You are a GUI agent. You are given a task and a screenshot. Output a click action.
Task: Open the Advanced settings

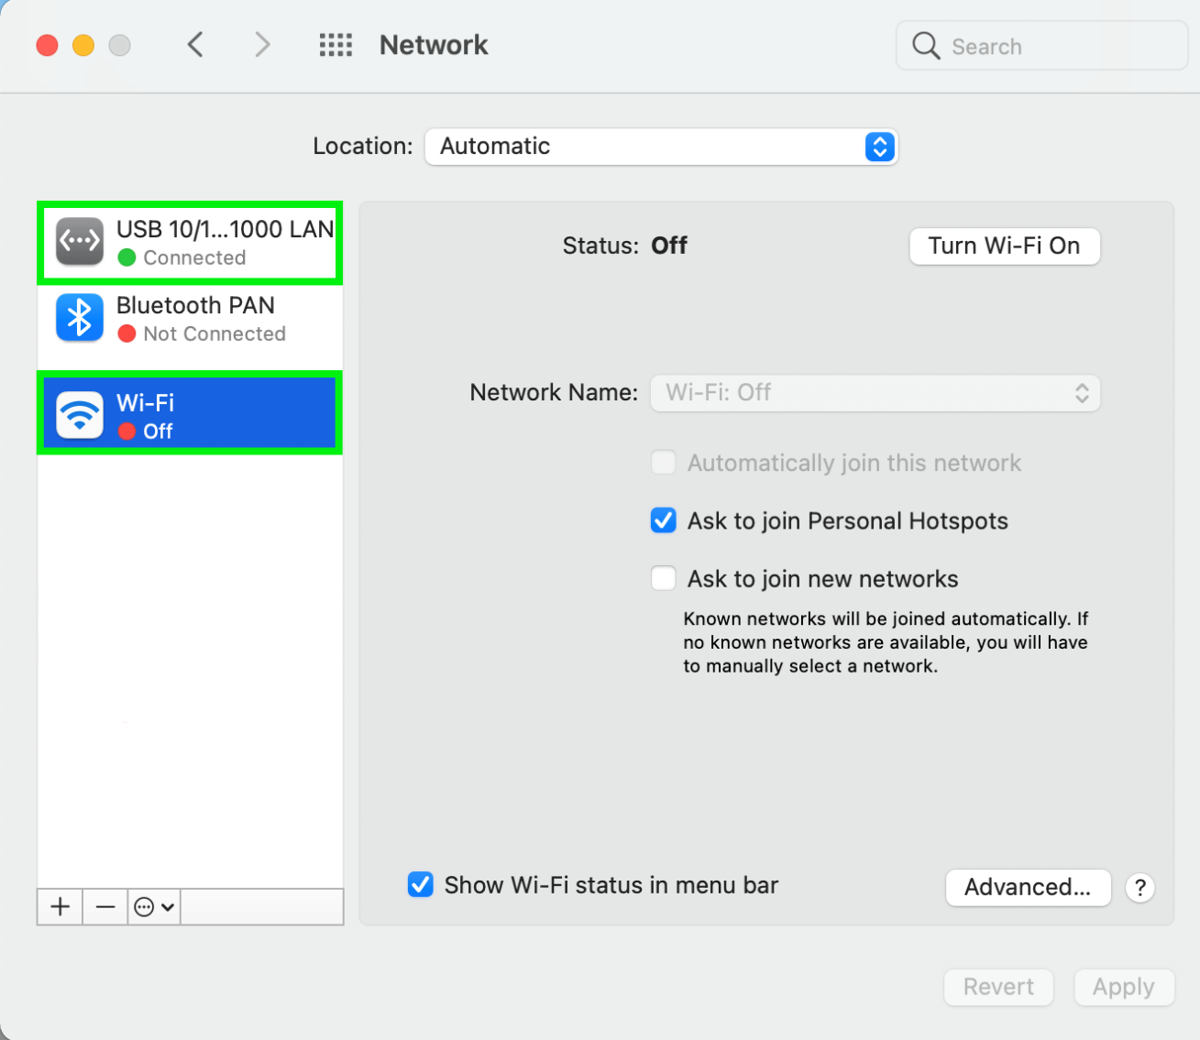pos(1028,887)
